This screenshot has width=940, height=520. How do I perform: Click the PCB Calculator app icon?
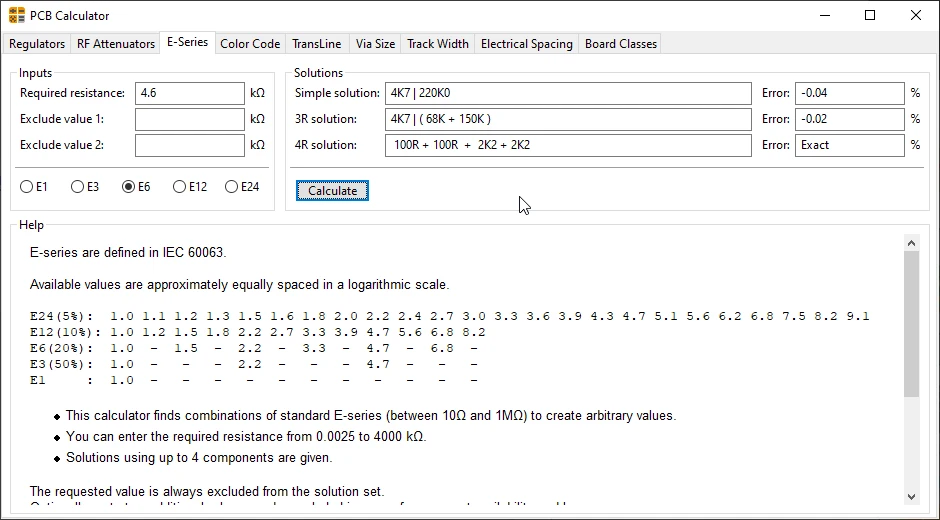[x=17, y=15]
